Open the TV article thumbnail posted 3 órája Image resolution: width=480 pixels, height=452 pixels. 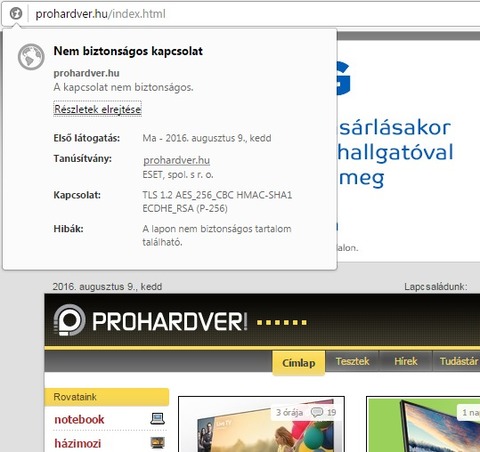point(261,424)
